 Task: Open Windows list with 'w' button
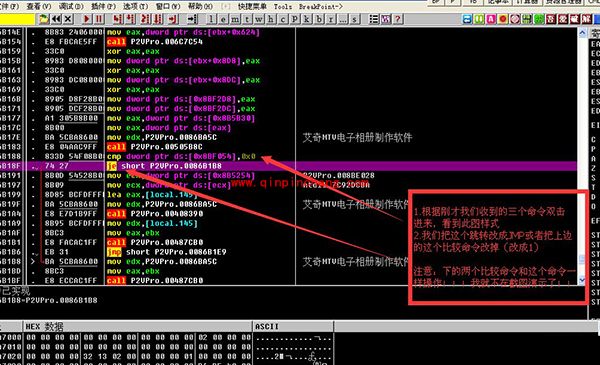[259, 19]
